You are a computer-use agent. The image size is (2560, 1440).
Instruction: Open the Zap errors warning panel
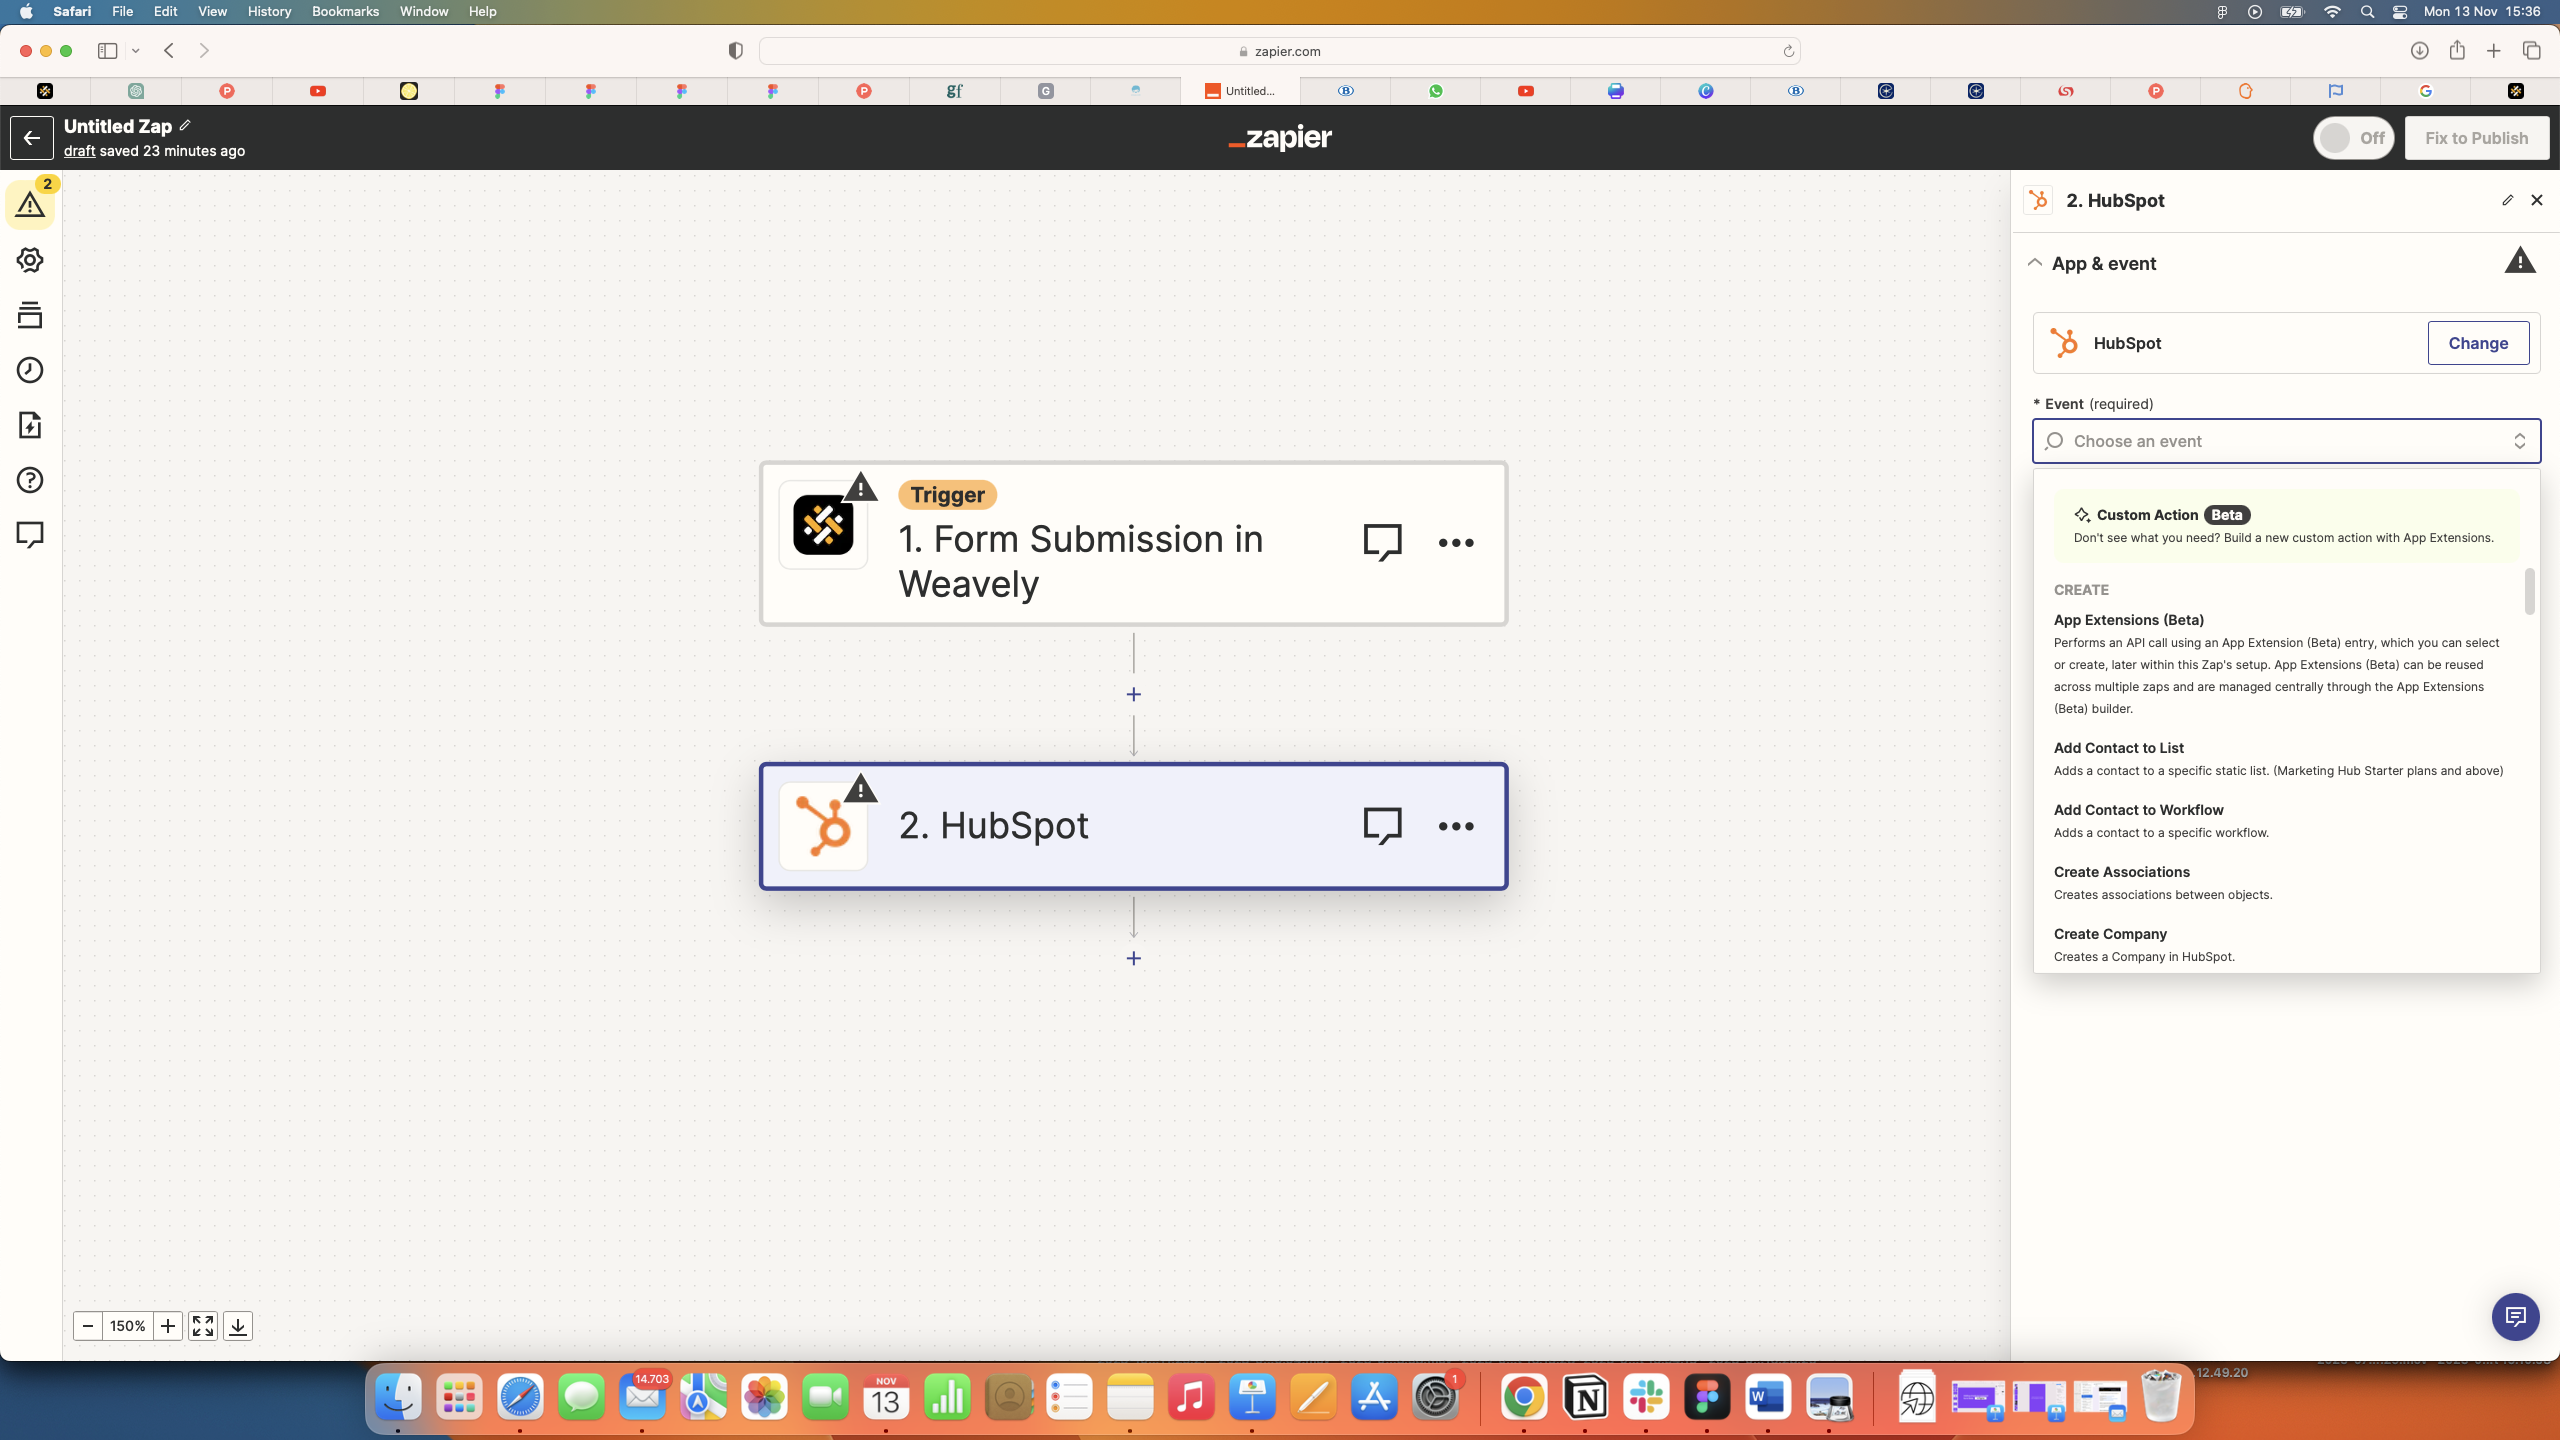tap(30, 205)
